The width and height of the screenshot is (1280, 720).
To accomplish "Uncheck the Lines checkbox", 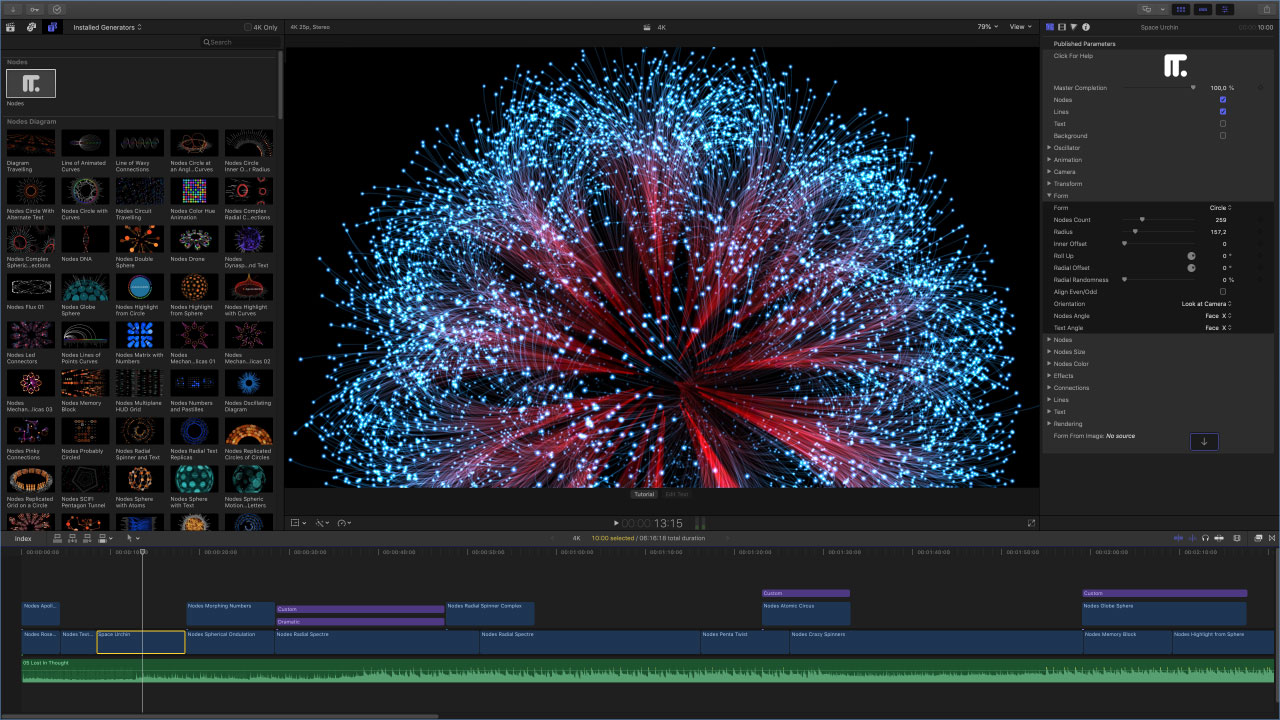I will pos(1222,112).
